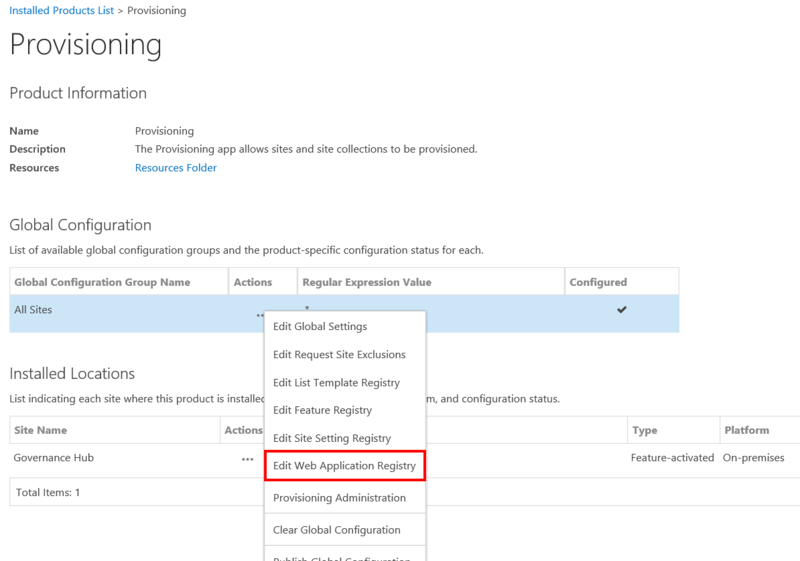
Task: Click the Type column header
Action: coord(644,430)
